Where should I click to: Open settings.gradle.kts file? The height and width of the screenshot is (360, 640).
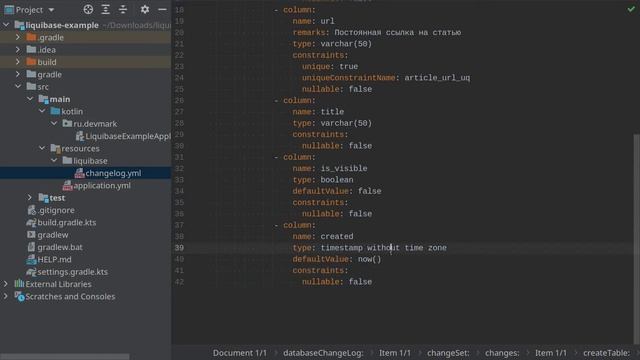73,271
